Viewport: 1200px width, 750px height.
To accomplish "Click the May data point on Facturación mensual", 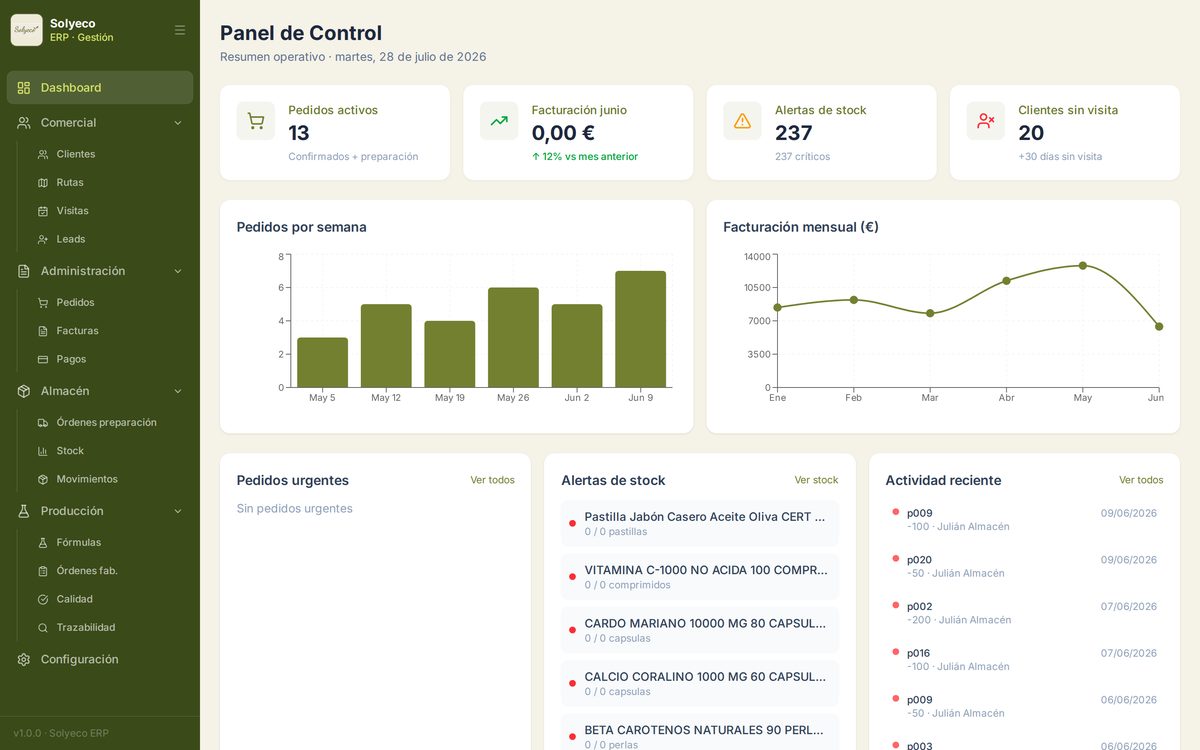I will point(1083,266).
